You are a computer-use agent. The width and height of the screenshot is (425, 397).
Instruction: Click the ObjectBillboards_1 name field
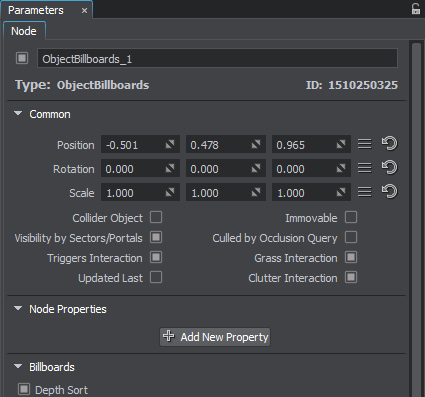[x=217, y=59]
